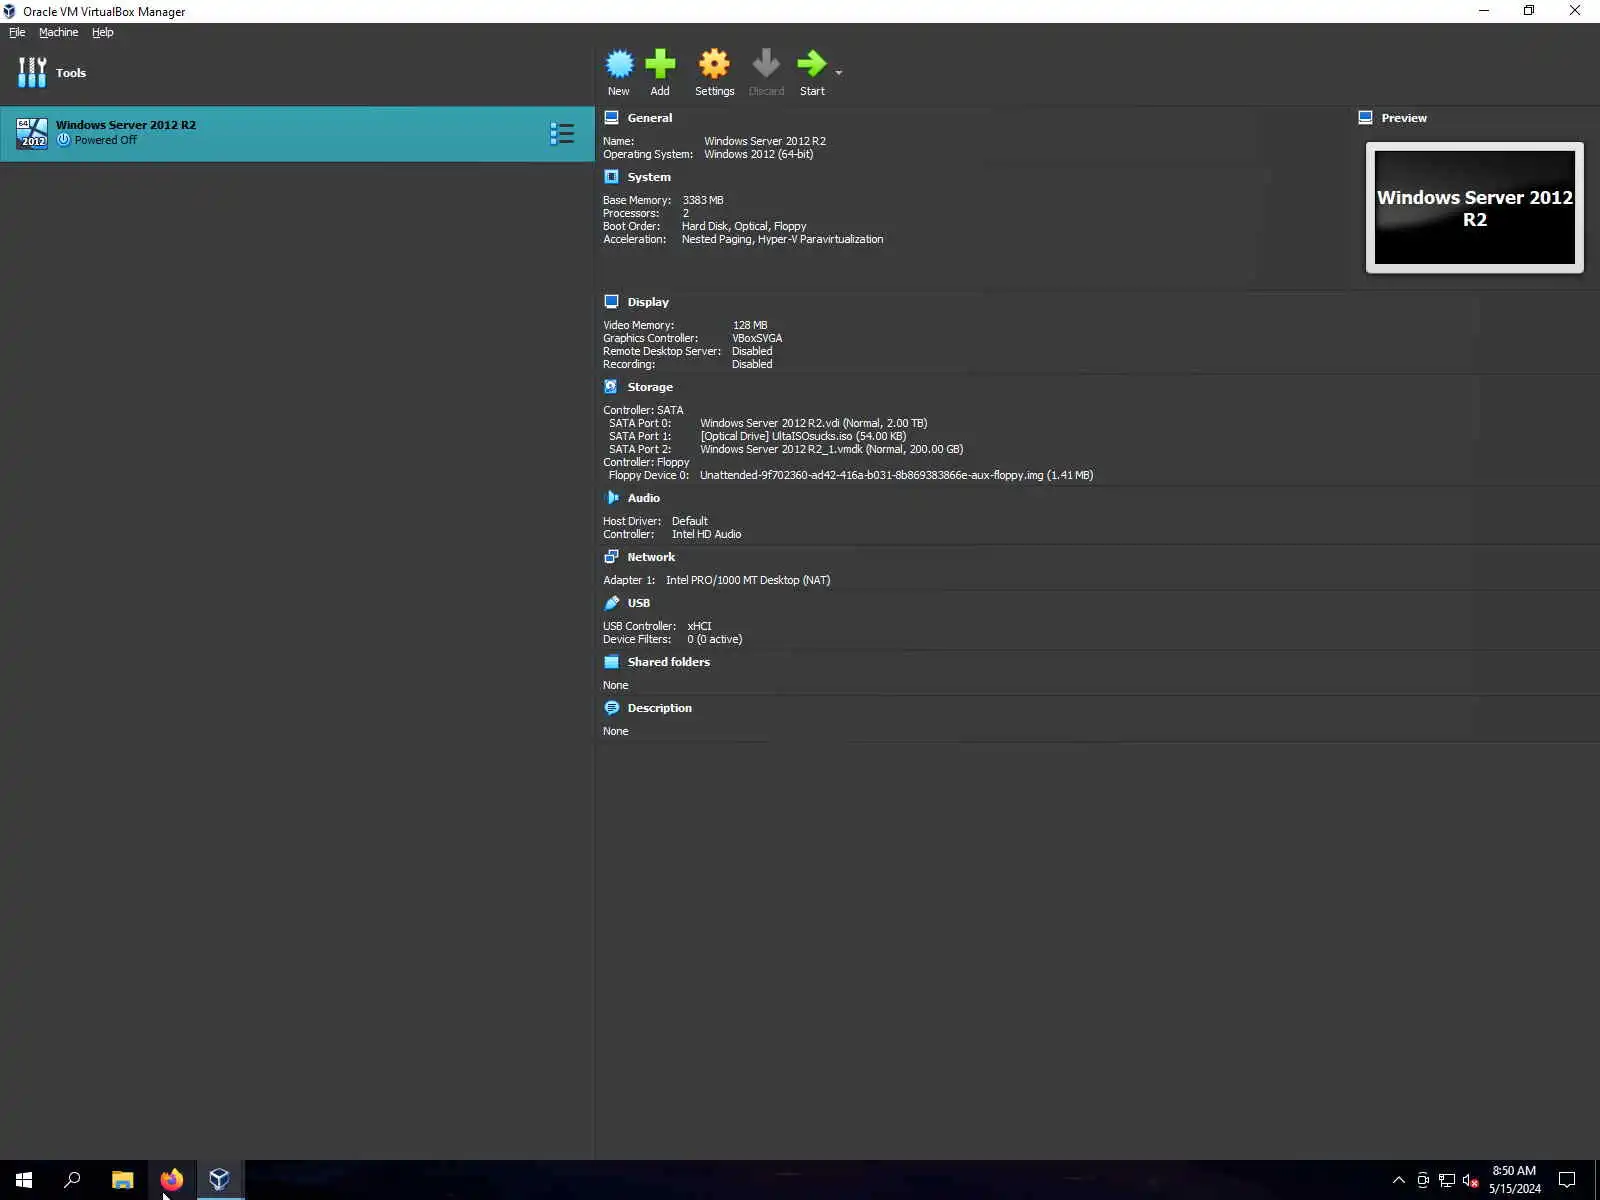The image size is (1600, 1200).
Task: Open the File menu
Action: pyautogui.click(x=17, y=32)
